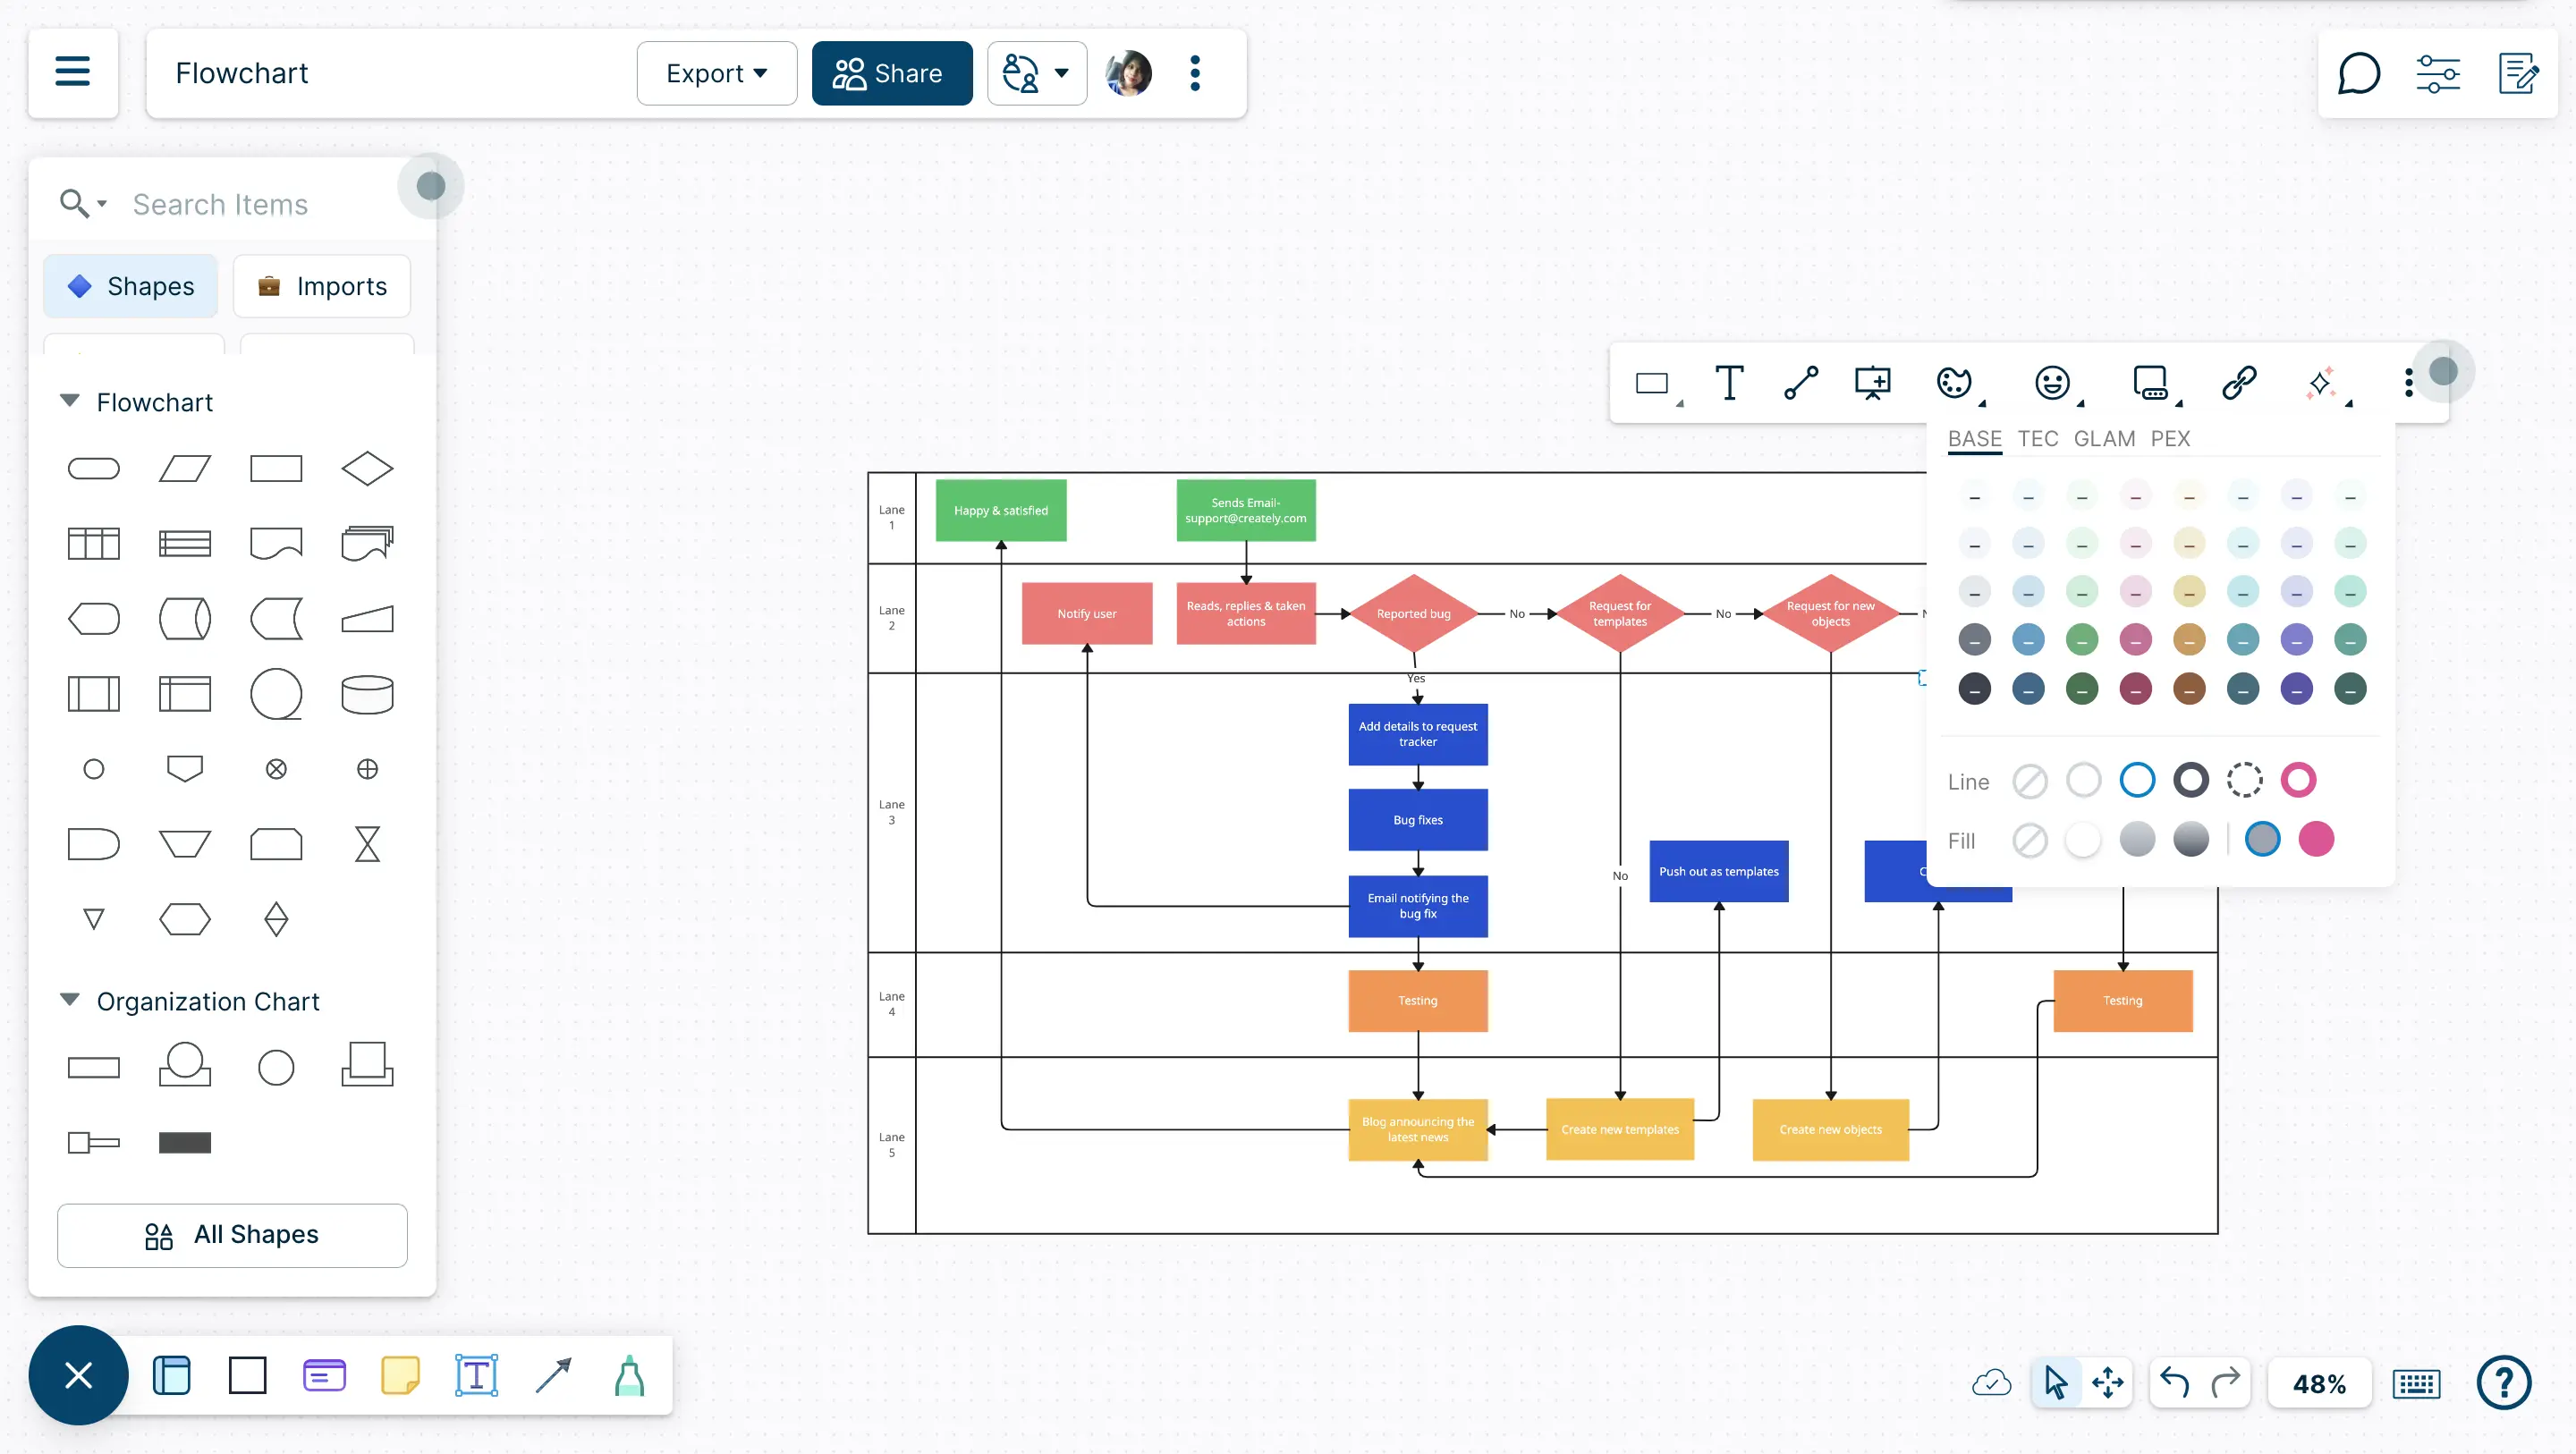Open more options in the floating toolbar

tap(2409, 382)
